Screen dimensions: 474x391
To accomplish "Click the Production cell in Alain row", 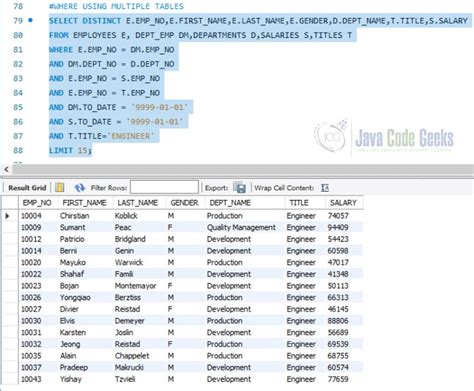I will coord(225,356).
